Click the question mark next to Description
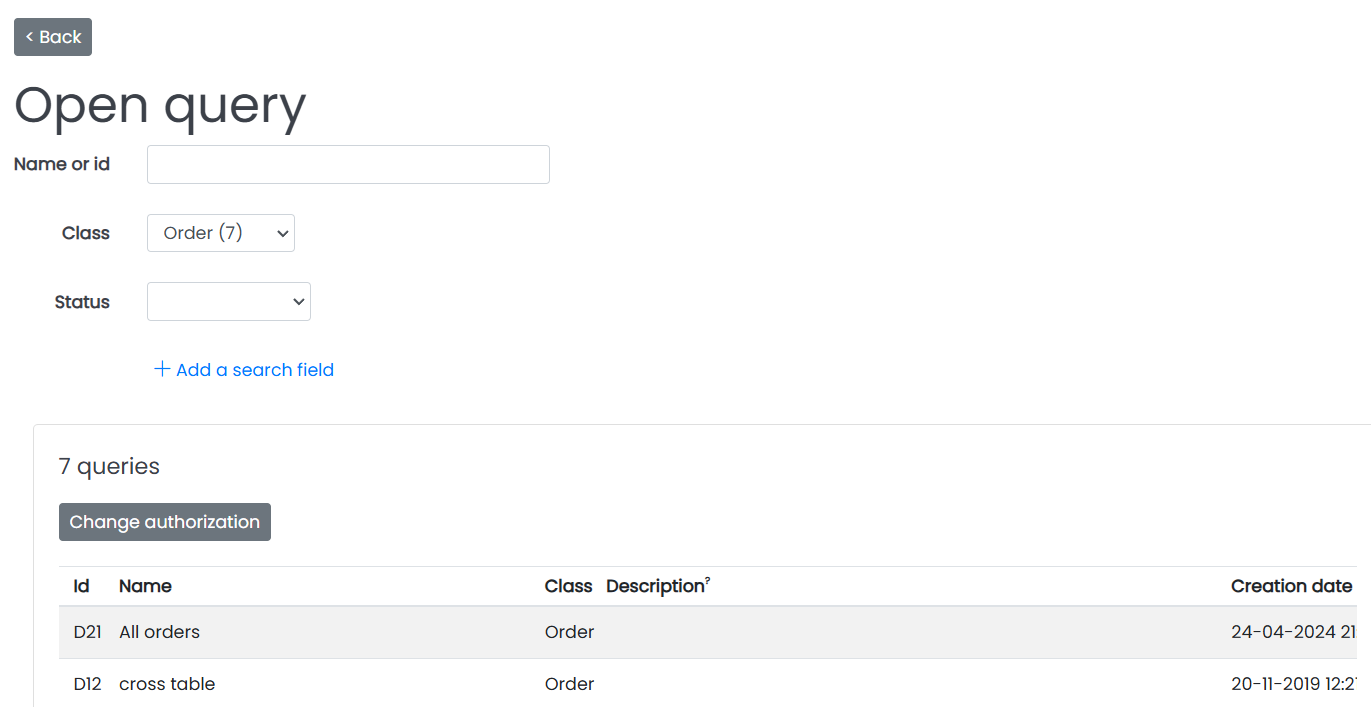 click(708, 581)
